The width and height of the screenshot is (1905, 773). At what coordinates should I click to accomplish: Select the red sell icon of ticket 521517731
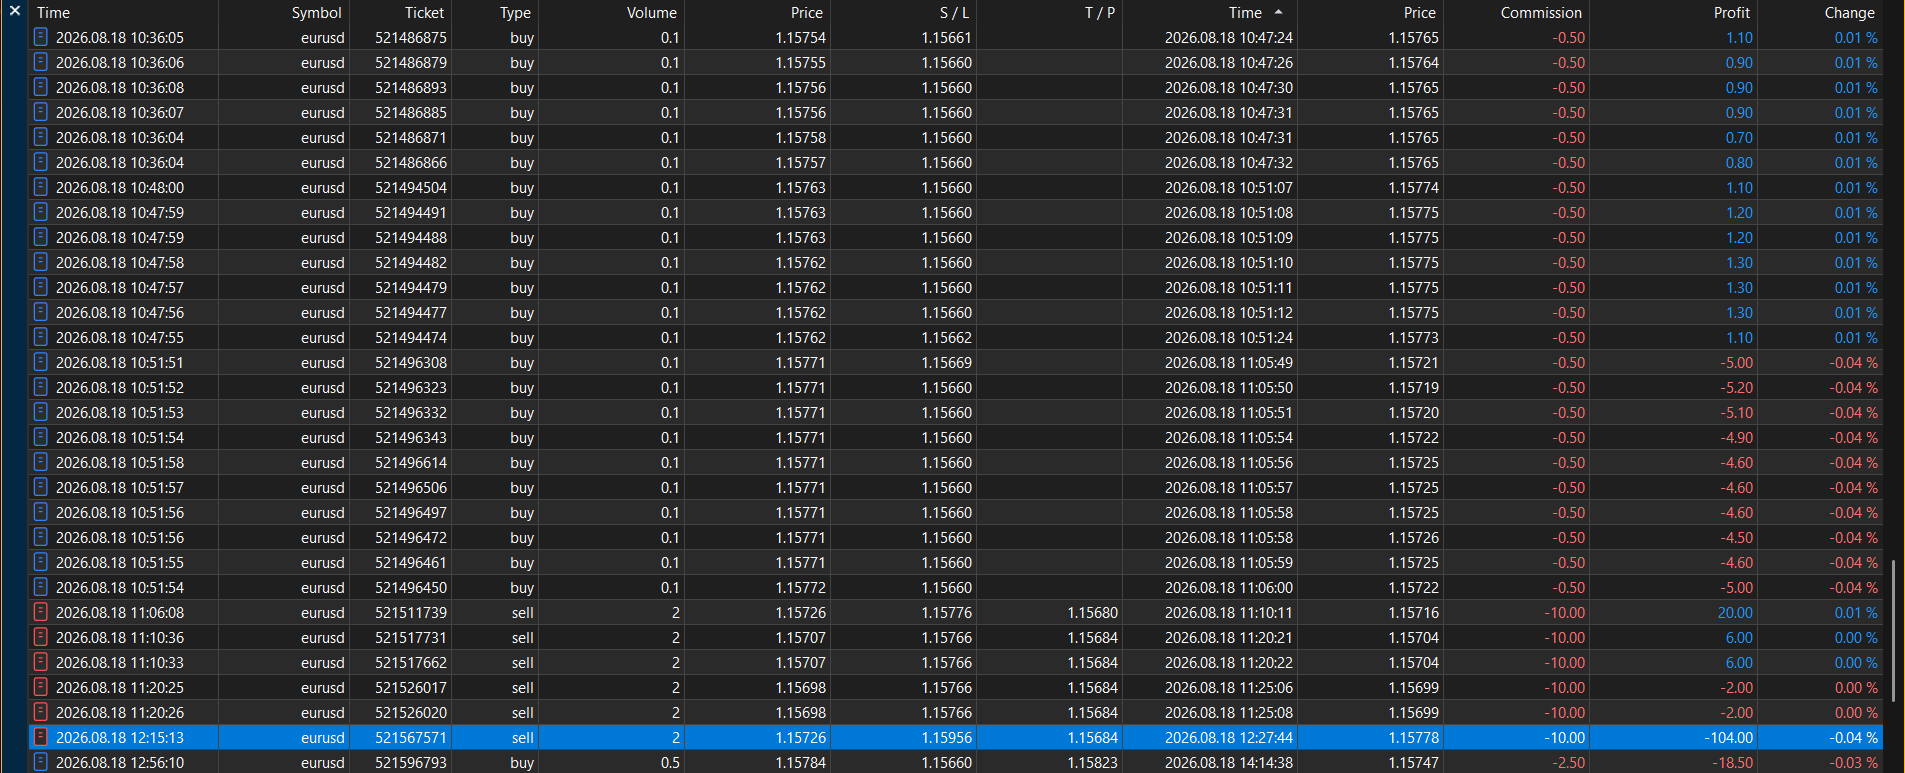tap(41, 637)
